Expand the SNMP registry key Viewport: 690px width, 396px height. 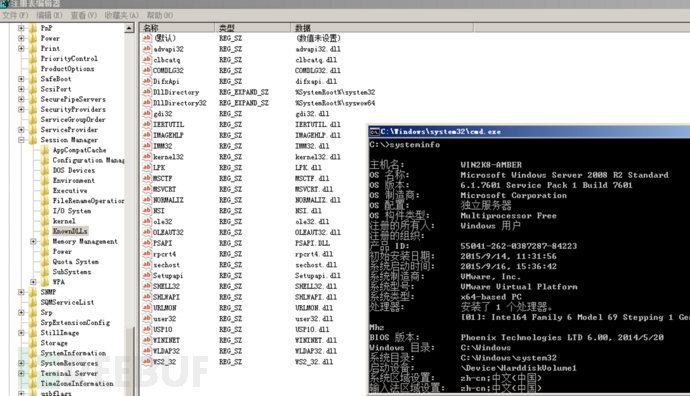point(21,292)
